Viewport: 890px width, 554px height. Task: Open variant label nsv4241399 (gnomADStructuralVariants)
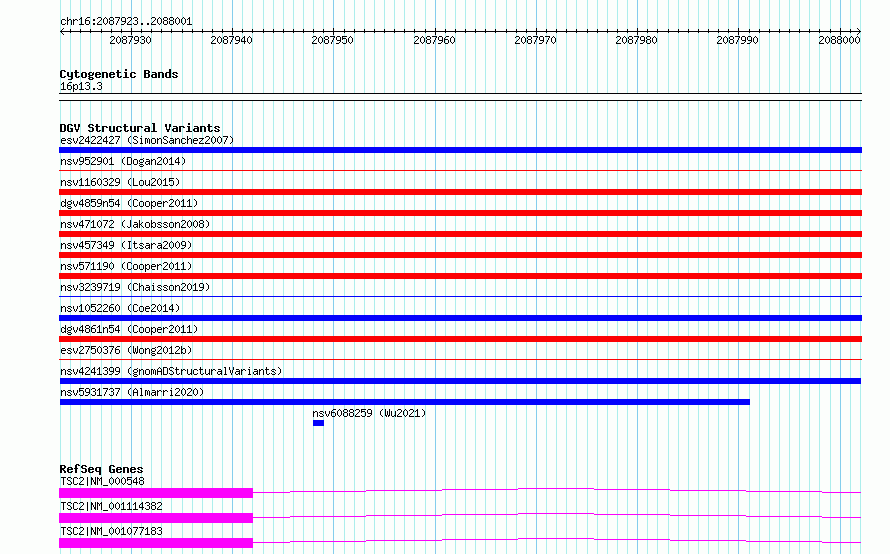[171, 371]
